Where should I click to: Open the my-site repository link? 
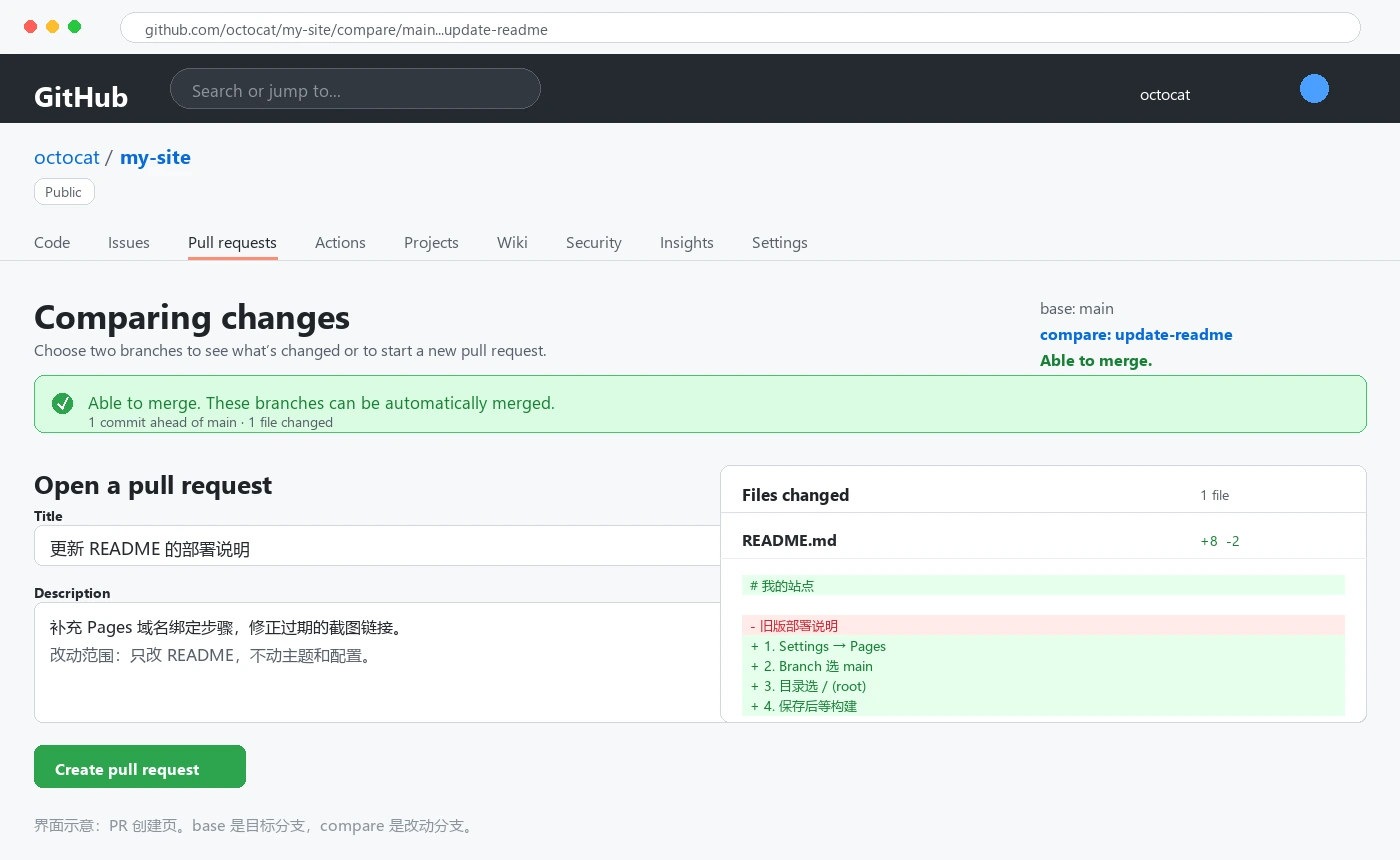(x=155, y=157)
